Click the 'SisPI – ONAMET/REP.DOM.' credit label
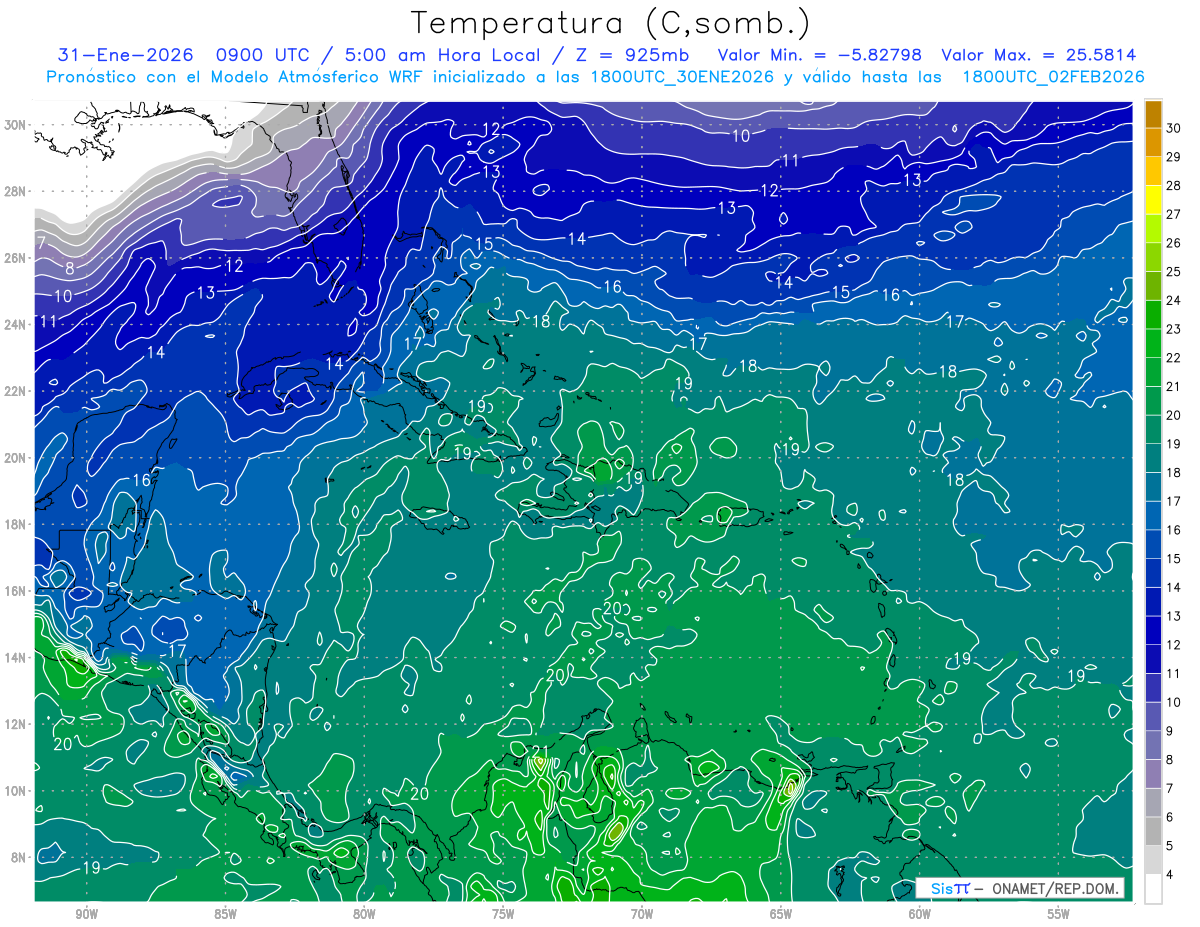 pos(1019,888)
